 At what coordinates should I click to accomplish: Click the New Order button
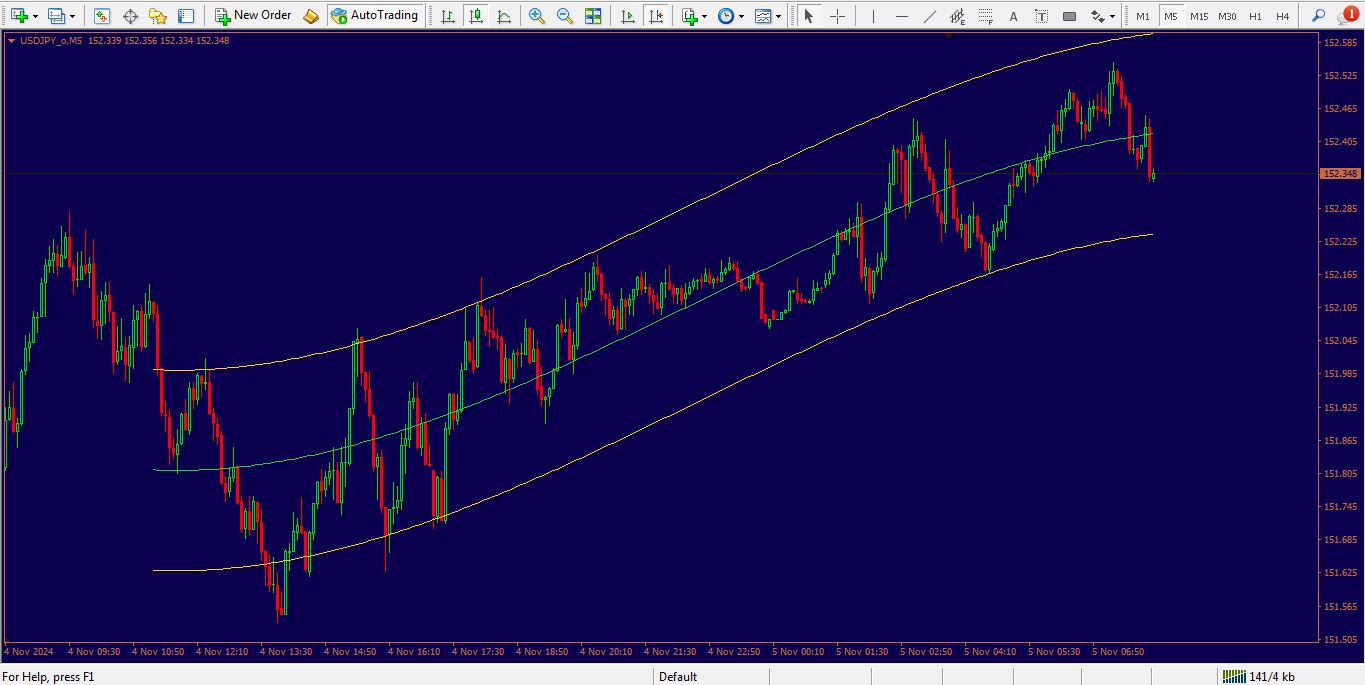[x=253, y=16]
